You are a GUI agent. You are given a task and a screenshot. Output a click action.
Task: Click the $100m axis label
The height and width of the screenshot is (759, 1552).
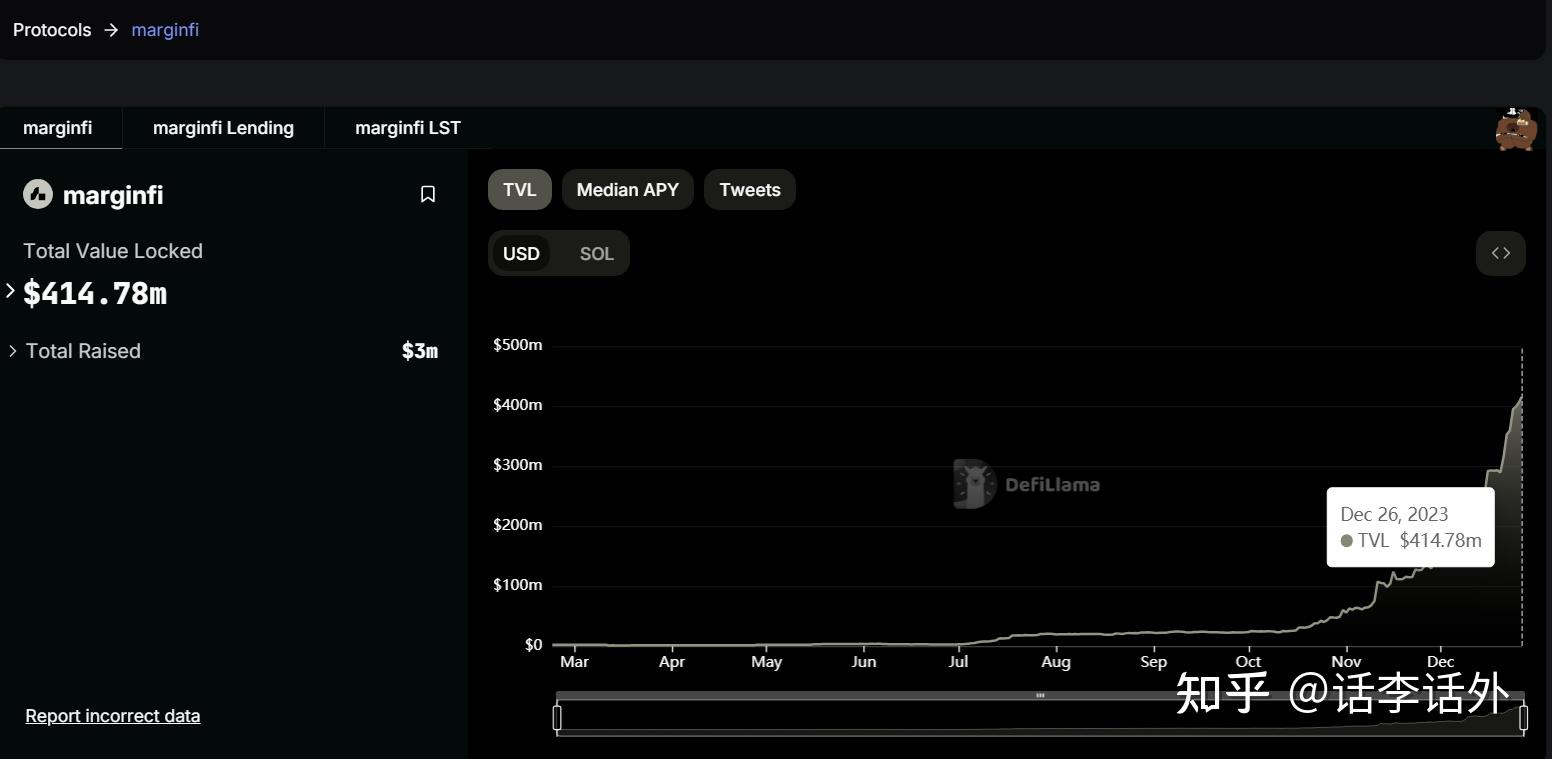[517, 585]
